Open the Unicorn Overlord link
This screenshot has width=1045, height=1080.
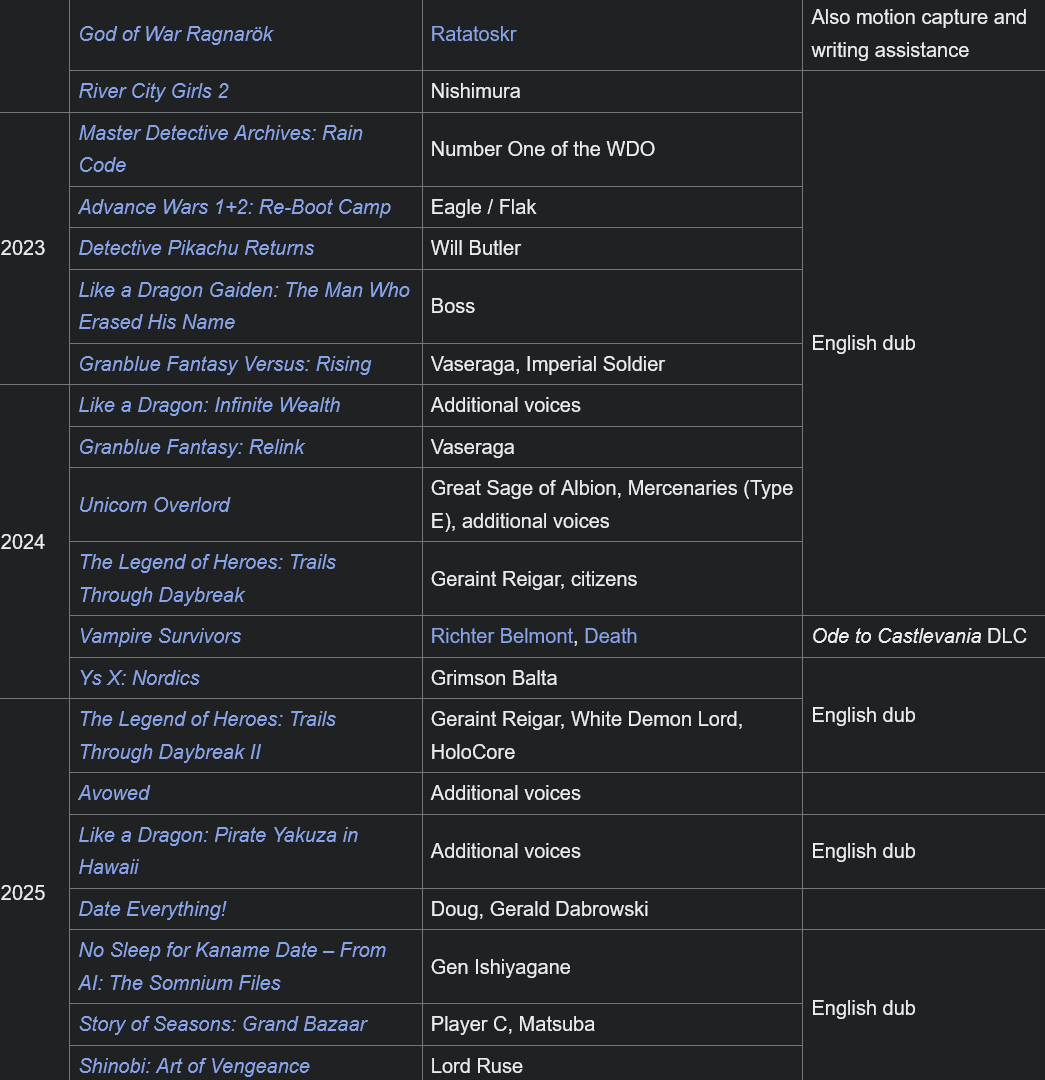(x=154, y=505)
